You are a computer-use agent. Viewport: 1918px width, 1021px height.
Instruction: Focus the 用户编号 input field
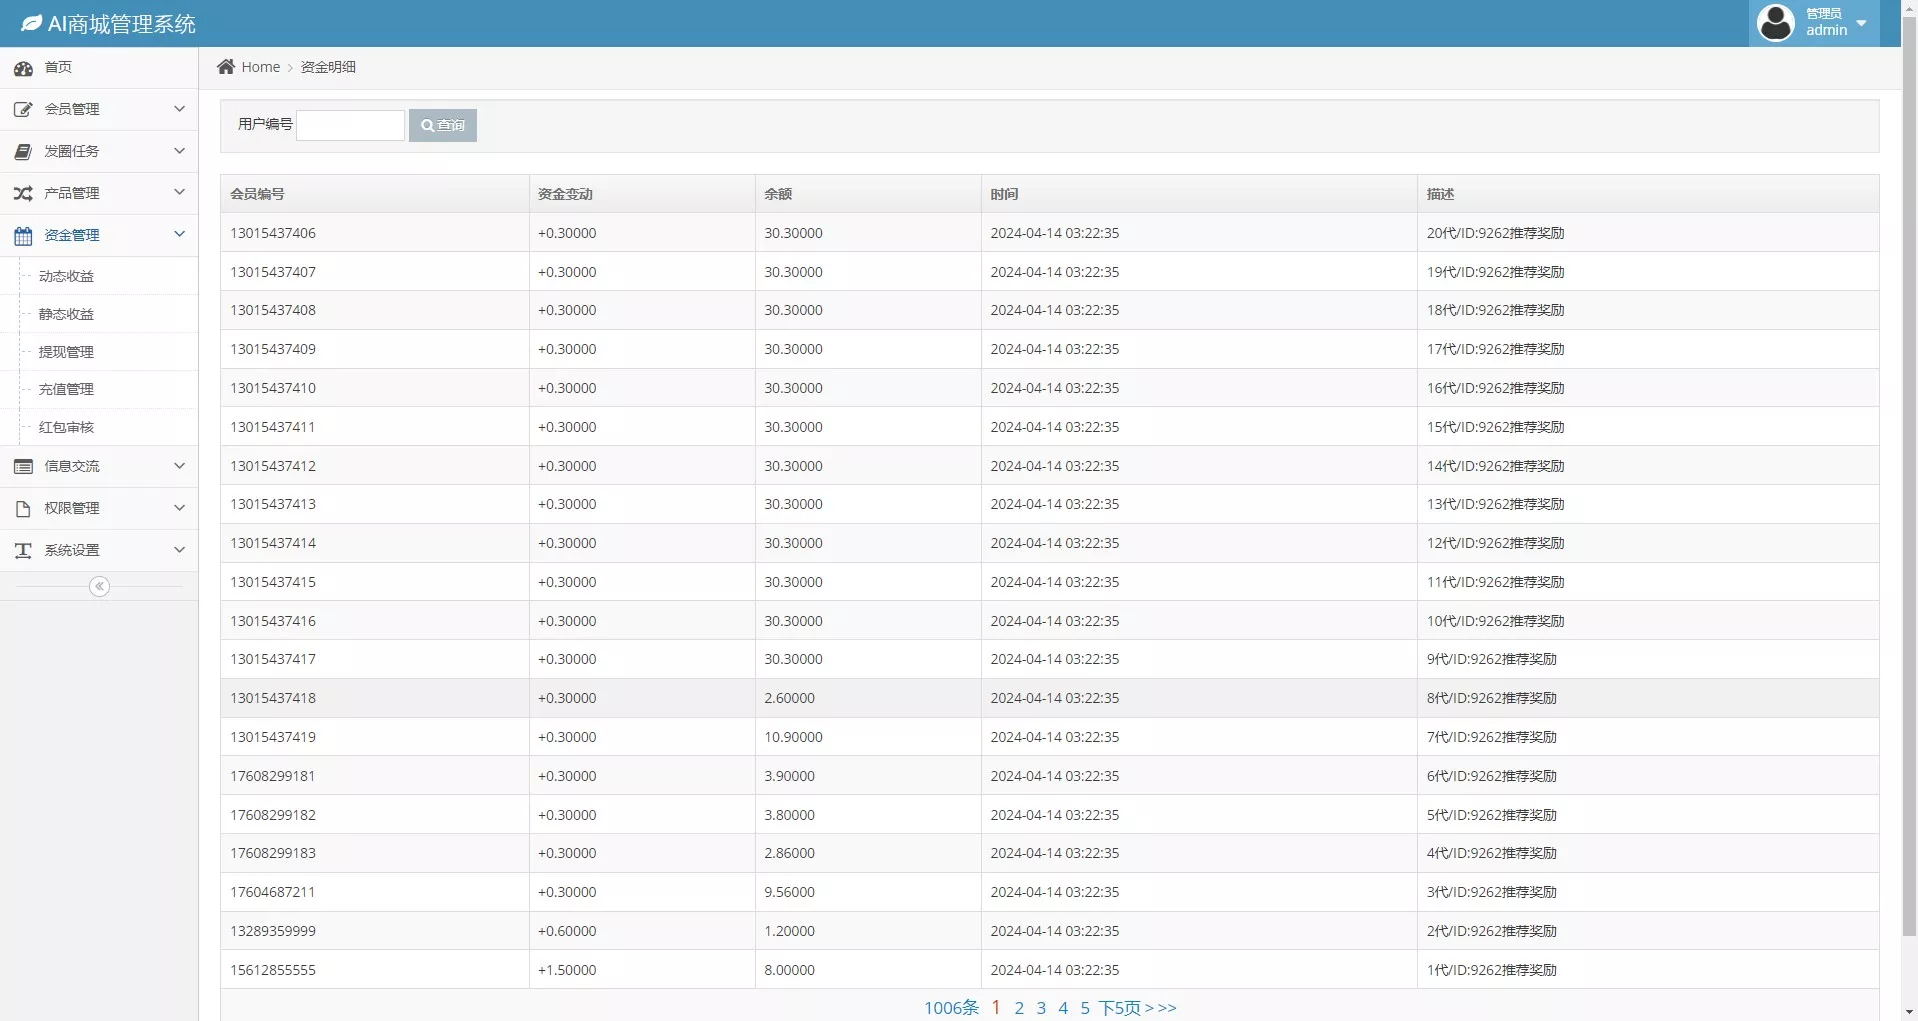pyautogui.click(x=350, y=125)
